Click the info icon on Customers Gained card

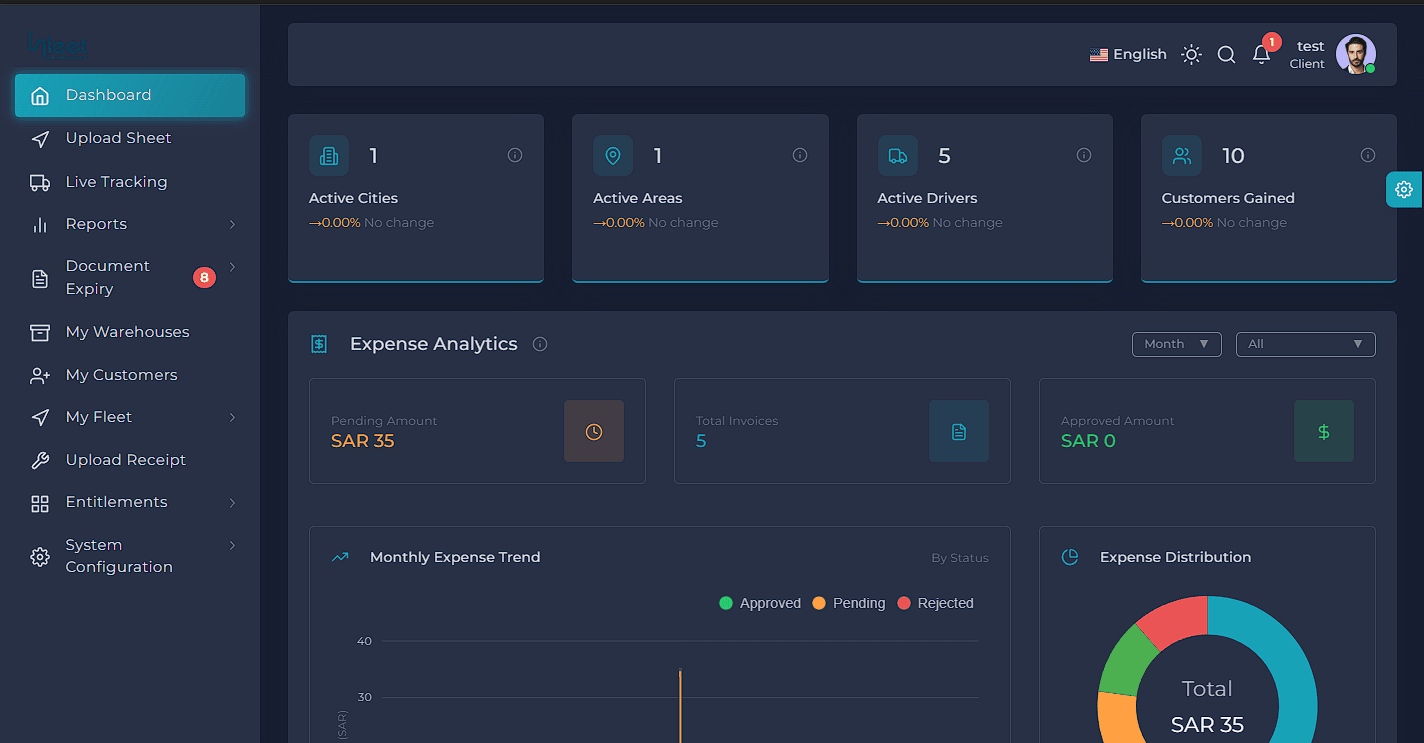click(1368, 155)
